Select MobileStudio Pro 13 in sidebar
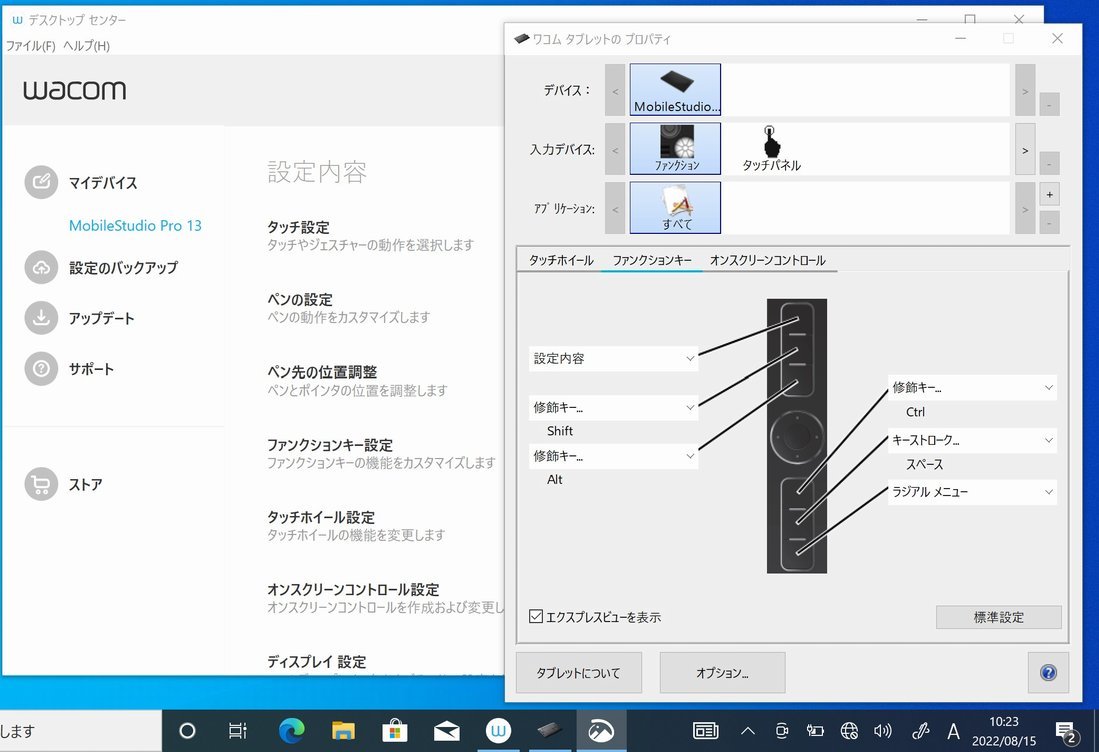 coord(135,225)
